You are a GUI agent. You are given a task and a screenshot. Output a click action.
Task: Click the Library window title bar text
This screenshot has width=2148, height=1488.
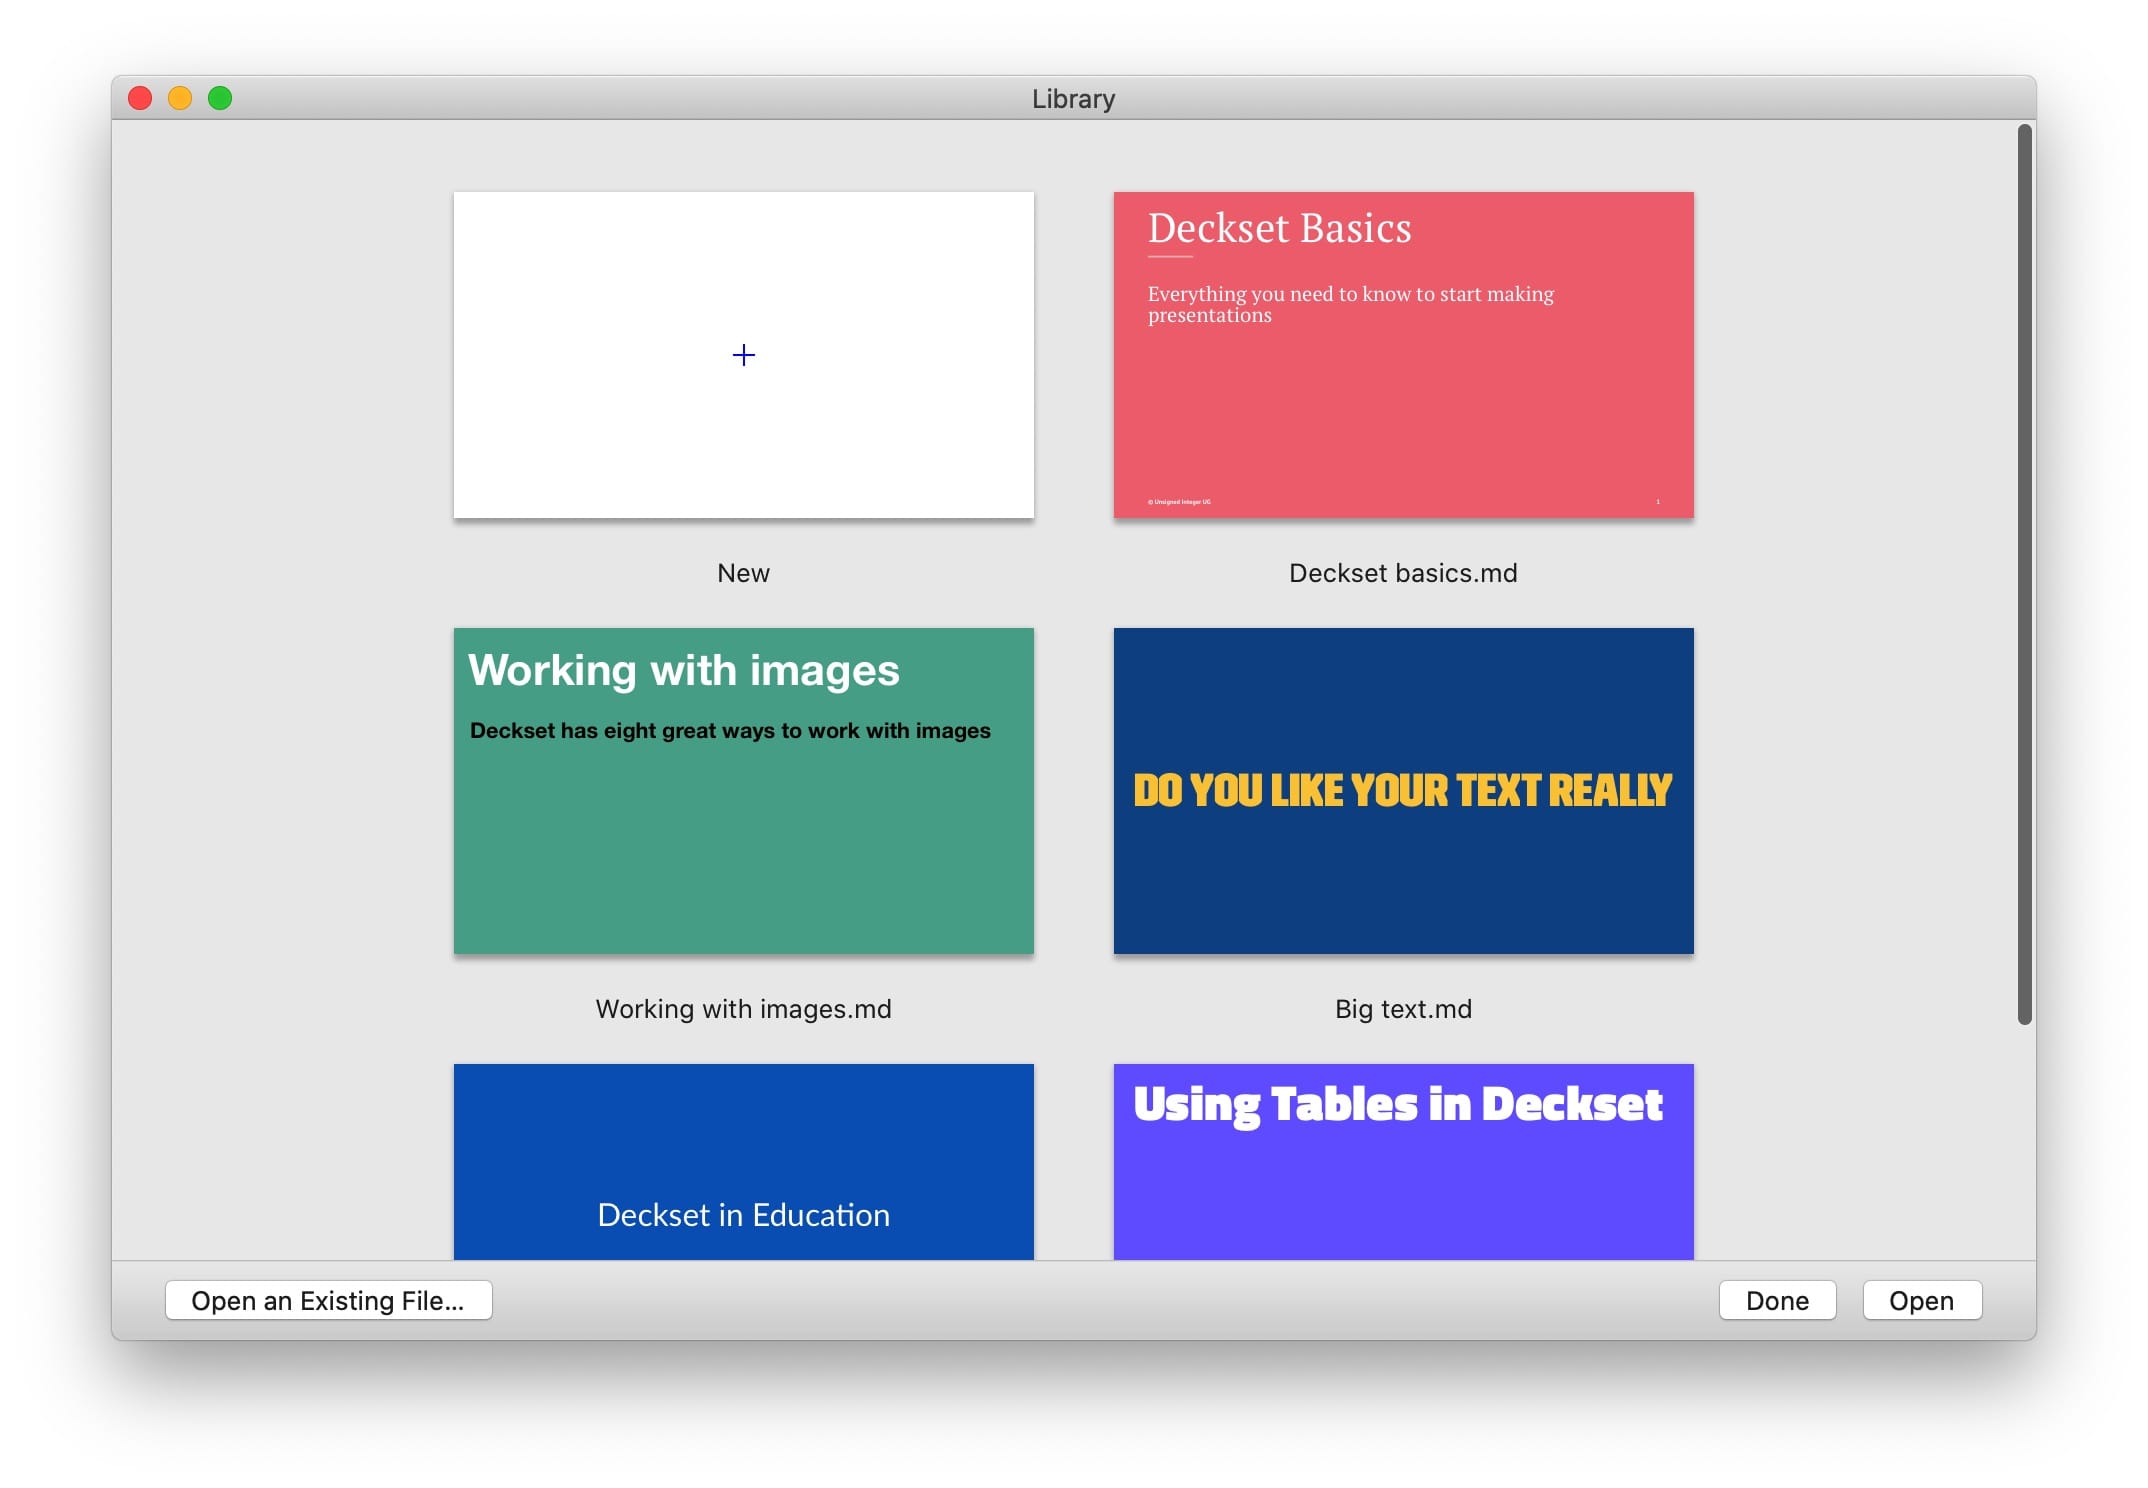[x=1073, y=99]
